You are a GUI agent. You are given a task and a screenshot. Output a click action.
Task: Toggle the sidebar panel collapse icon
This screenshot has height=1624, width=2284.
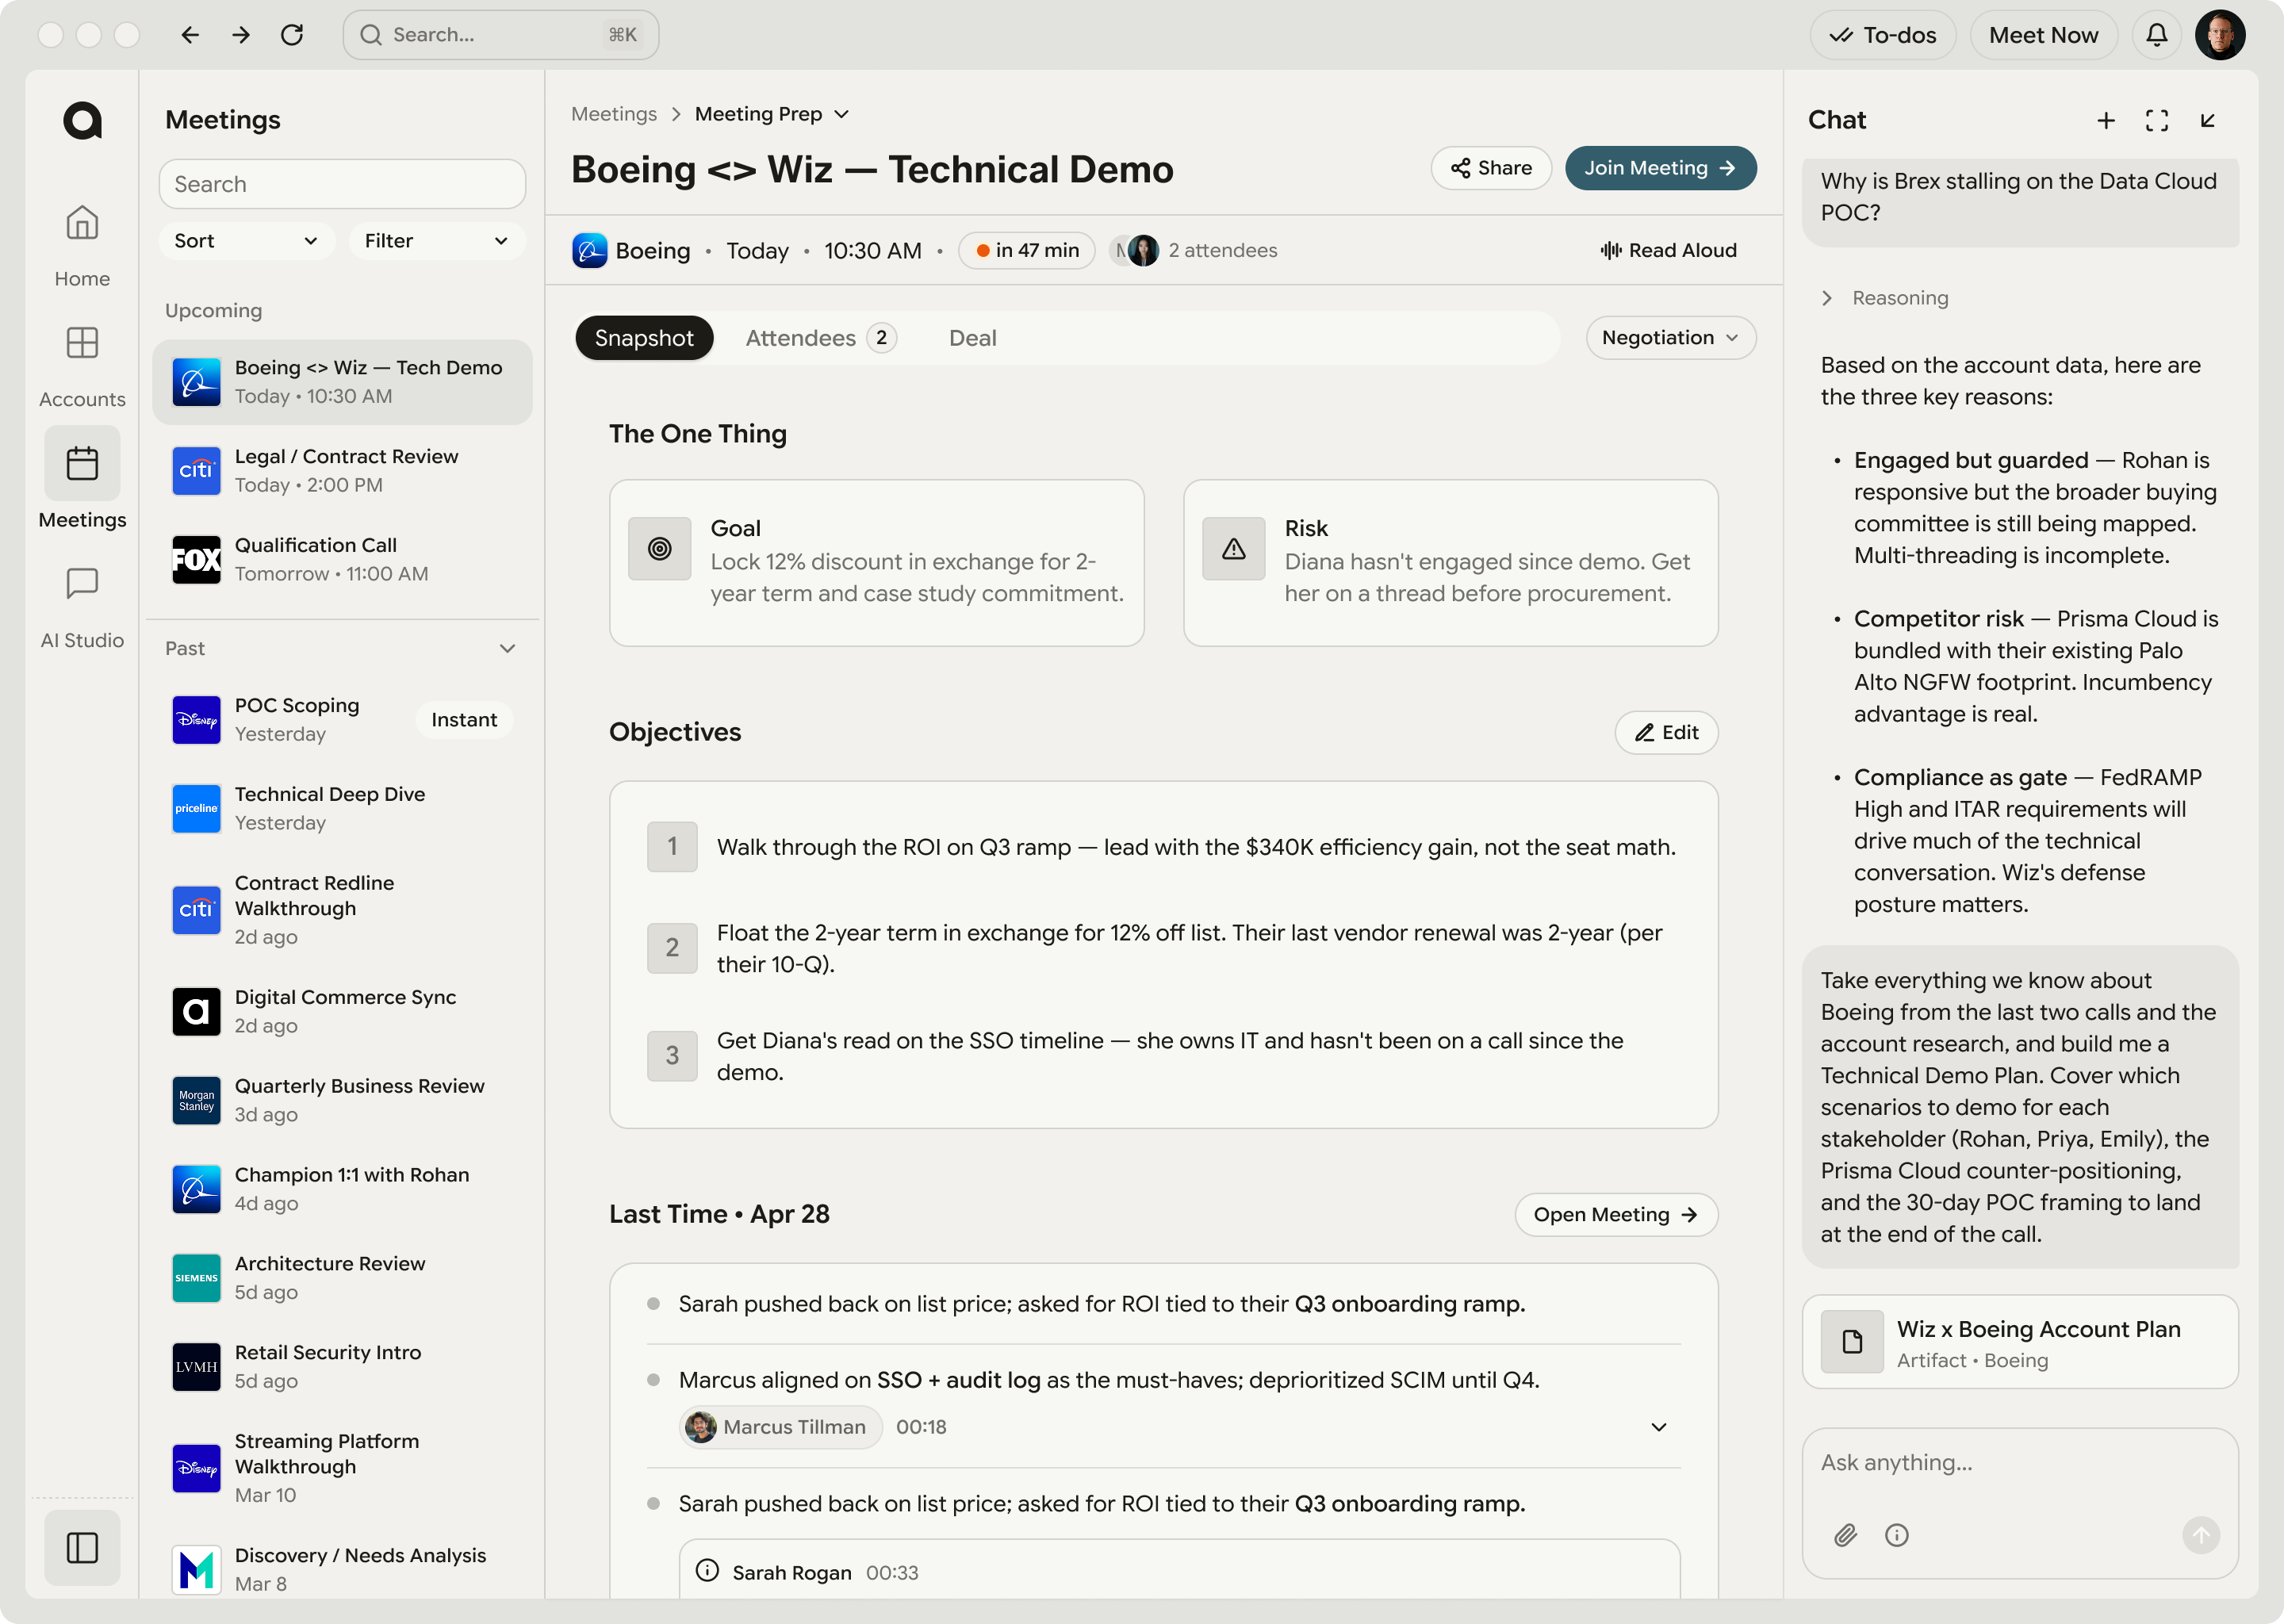[x=82, y=1547]
